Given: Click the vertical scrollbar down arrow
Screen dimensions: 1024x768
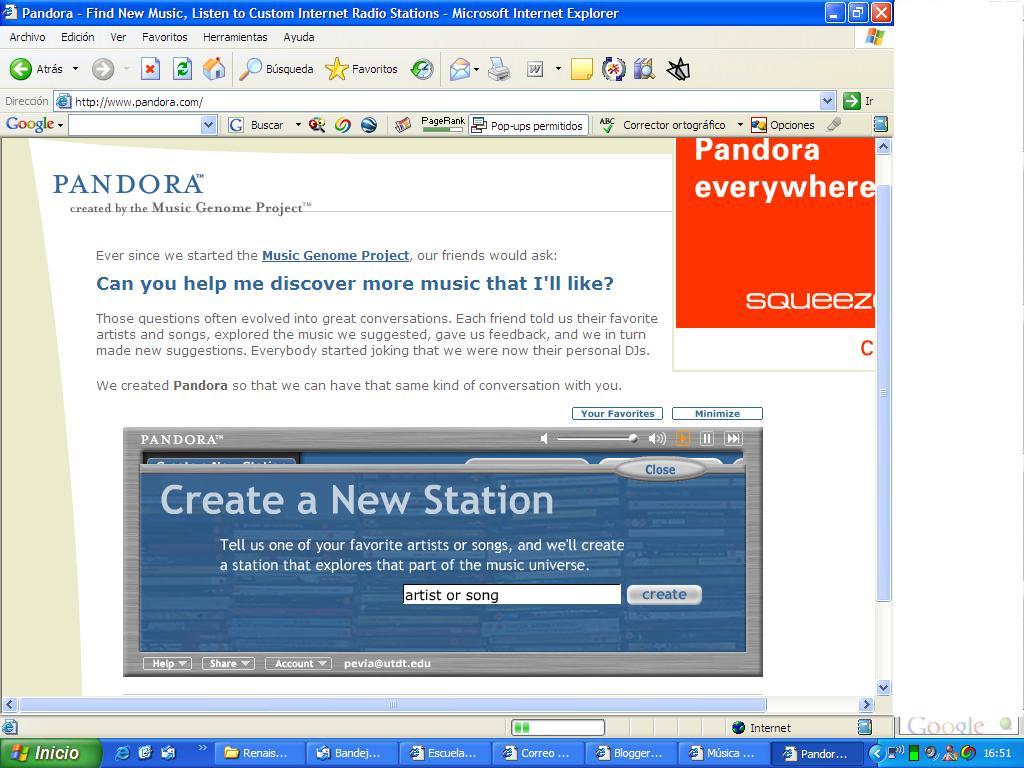Looking at the screenshot, I should click(x=884, y=687).
